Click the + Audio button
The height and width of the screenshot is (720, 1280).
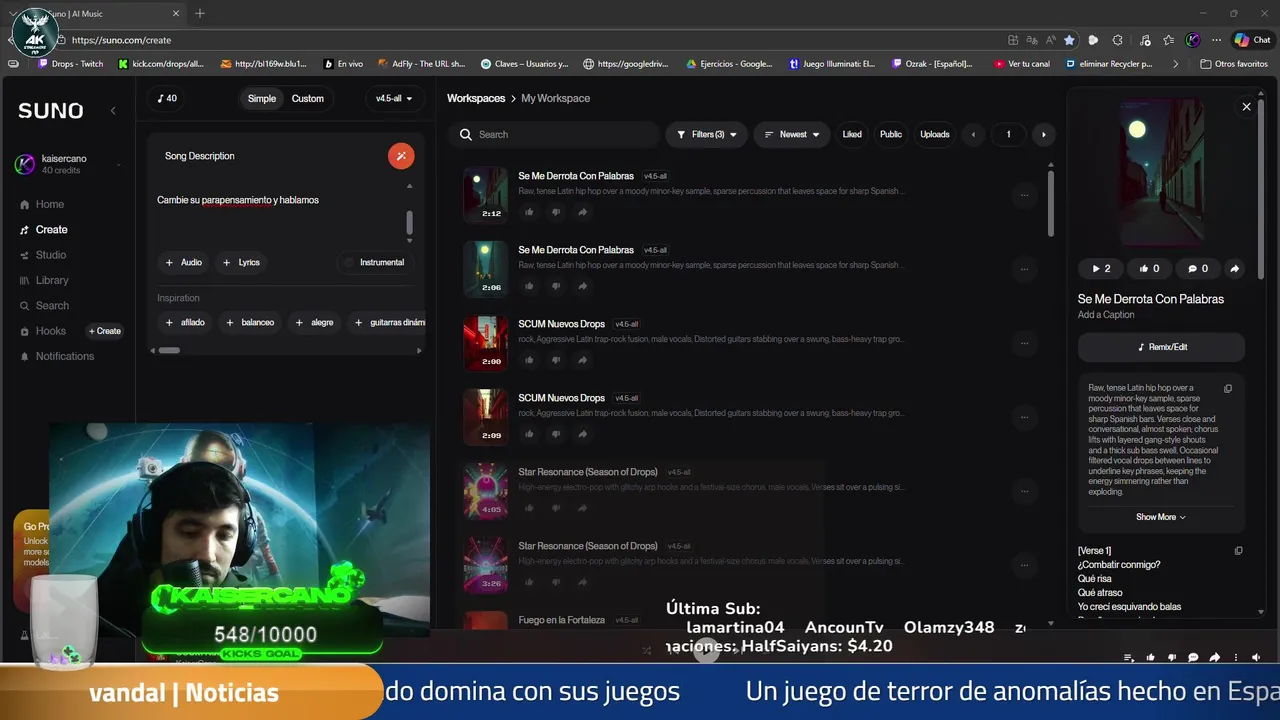[x=183, y=262]
